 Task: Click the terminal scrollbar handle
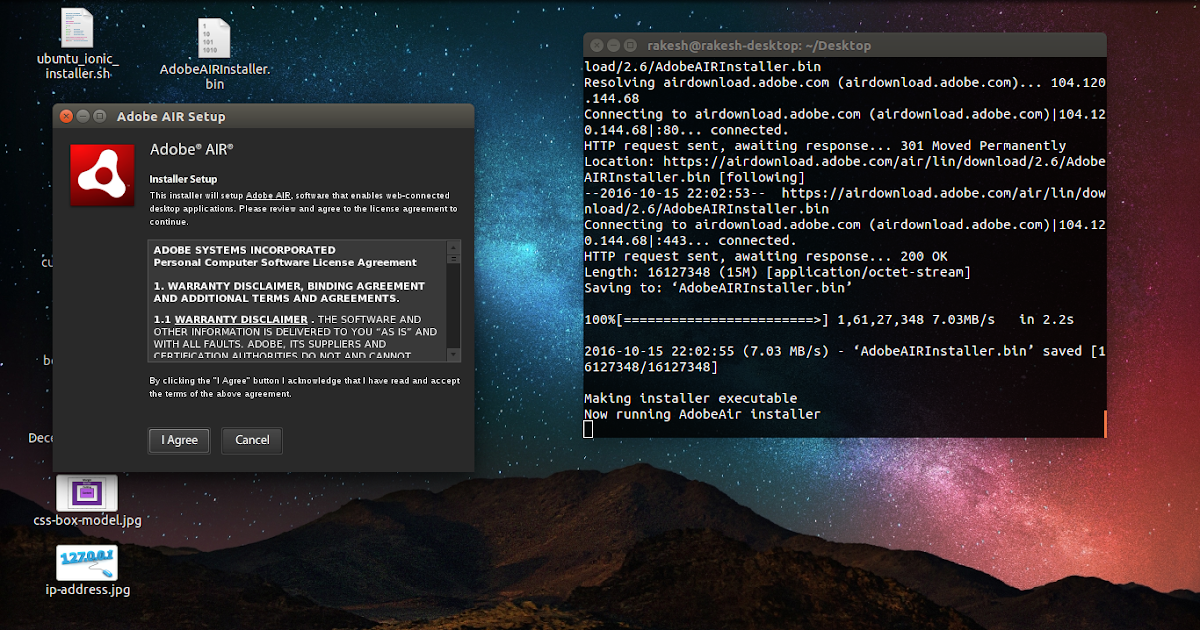tap(1105, 423)
